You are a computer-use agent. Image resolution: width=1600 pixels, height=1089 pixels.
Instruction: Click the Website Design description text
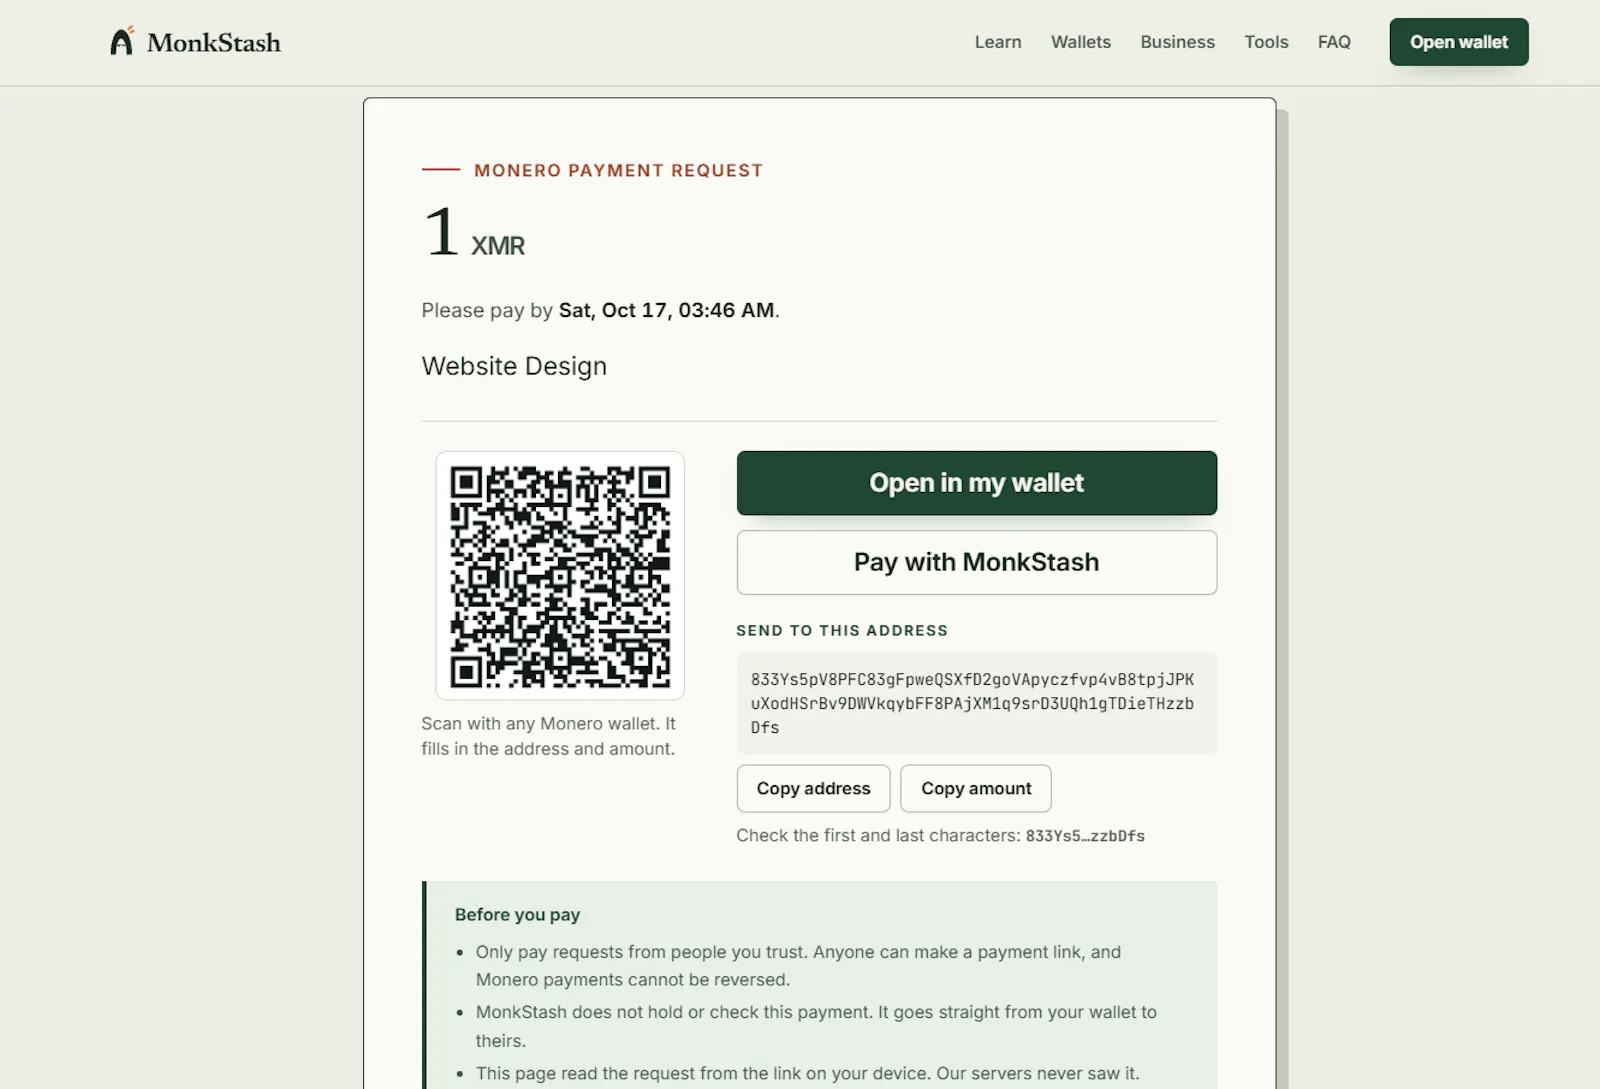514,366
